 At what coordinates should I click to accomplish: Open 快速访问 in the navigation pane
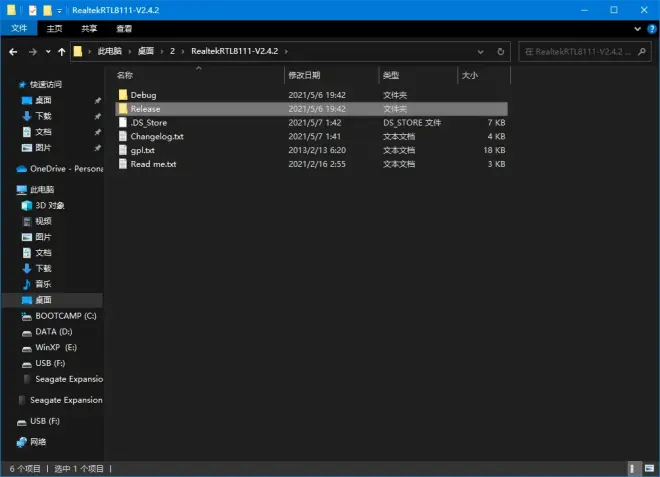pyautogui.click(x=45, y=85)
